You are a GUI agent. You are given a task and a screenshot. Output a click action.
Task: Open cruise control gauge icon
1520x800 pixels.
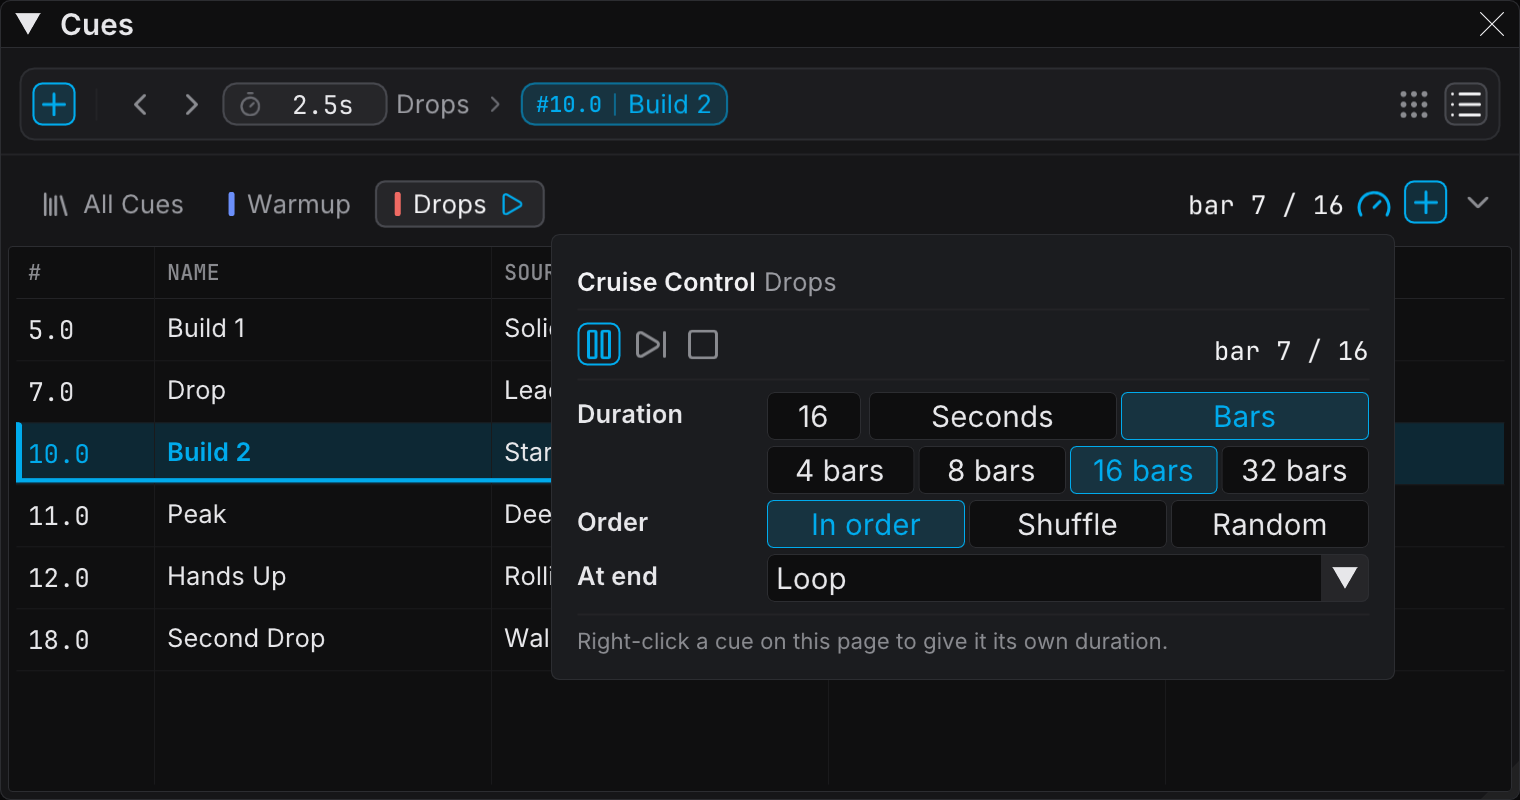(x=1374, y=204)
